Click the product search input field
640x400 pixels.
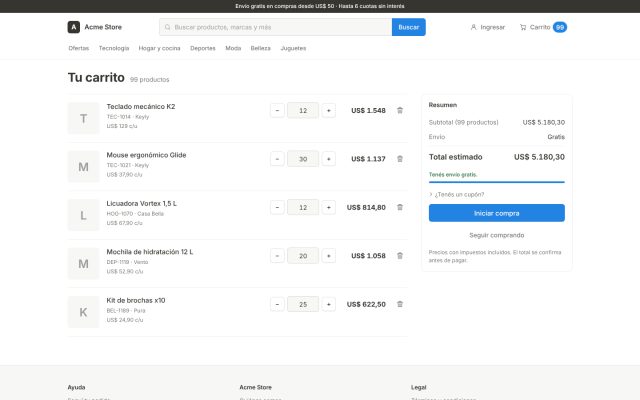(x=276, y=27)
